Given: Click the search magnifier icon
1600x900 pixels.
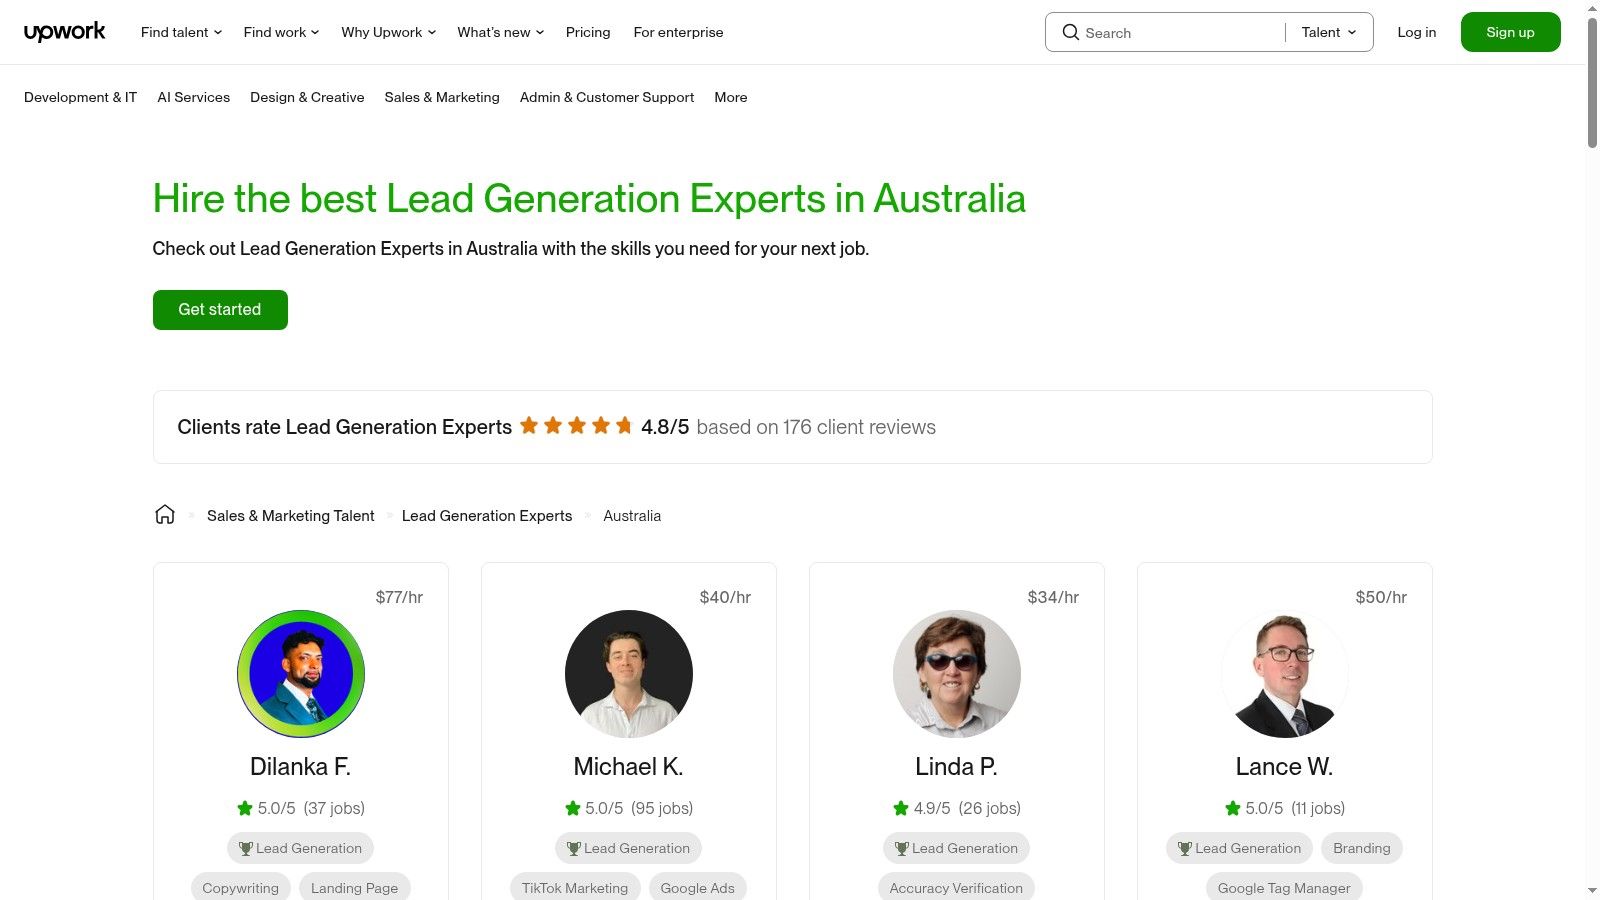Looking at the screenshot, I should [1070, 32].
